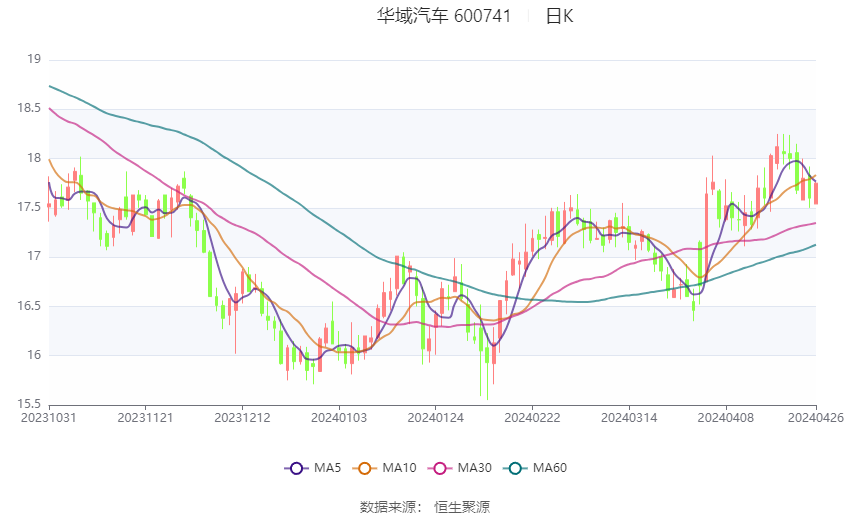This screenshot has height=517, width=850.
Task: Click the 20240103 x-axis date label
Action: [339, 418]
